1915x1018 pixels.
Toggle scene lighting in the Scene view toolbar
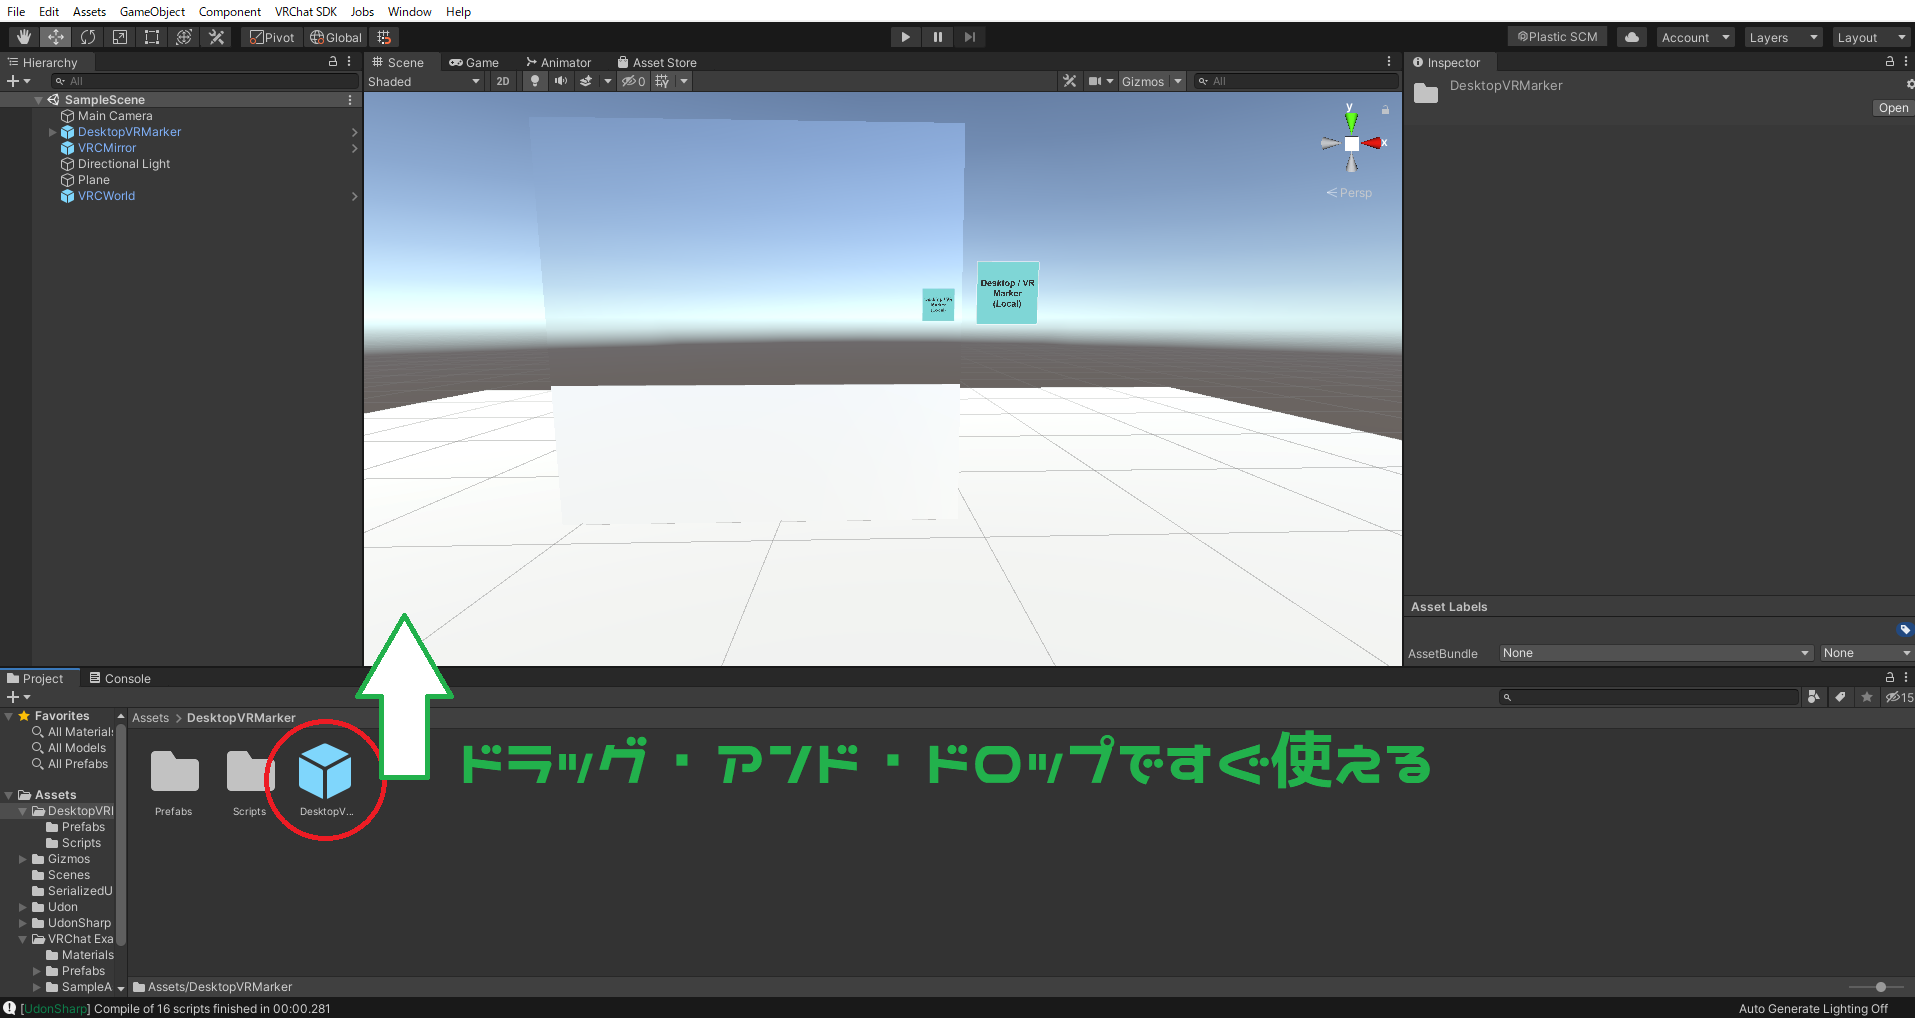pyautogui.click(x=535, y=81)
